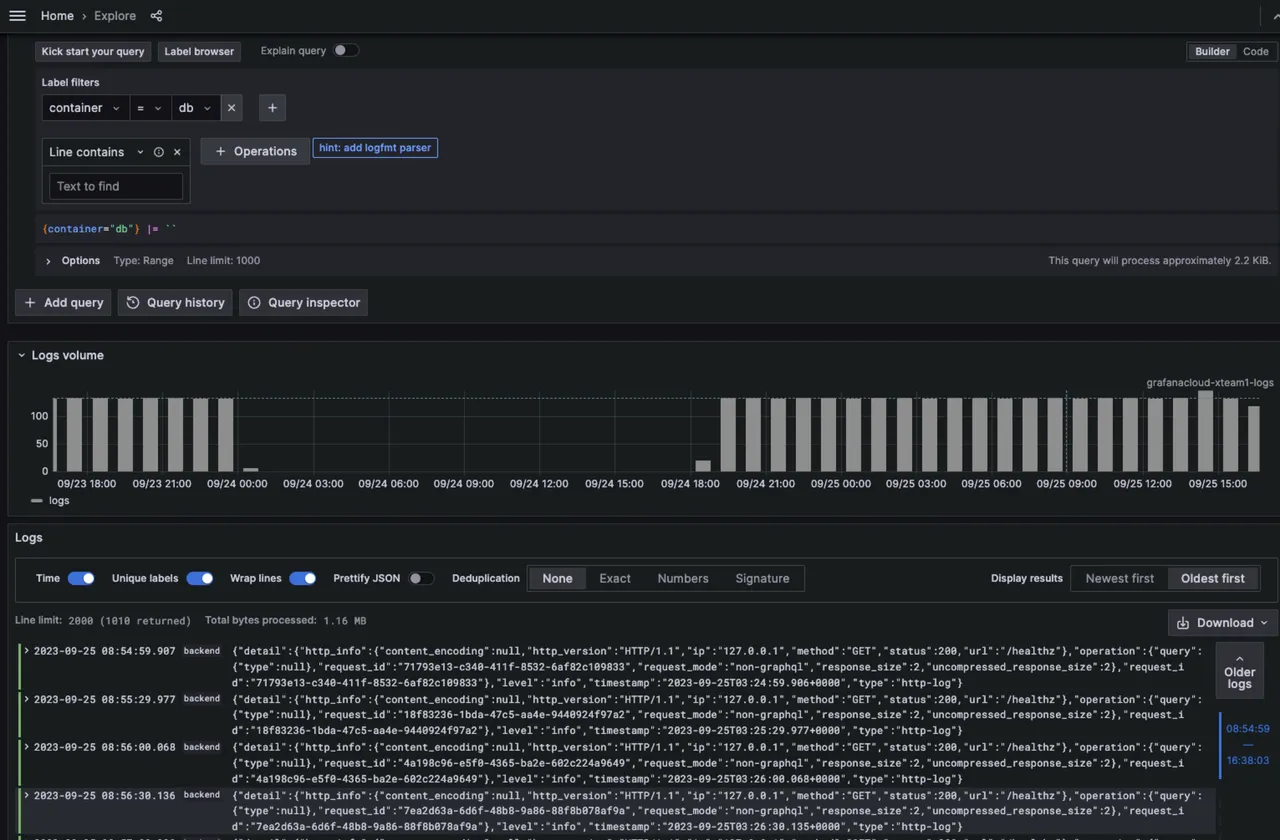1280x840 pixels.
Task: Open Query inspector
Action: (x=303, y=303)
